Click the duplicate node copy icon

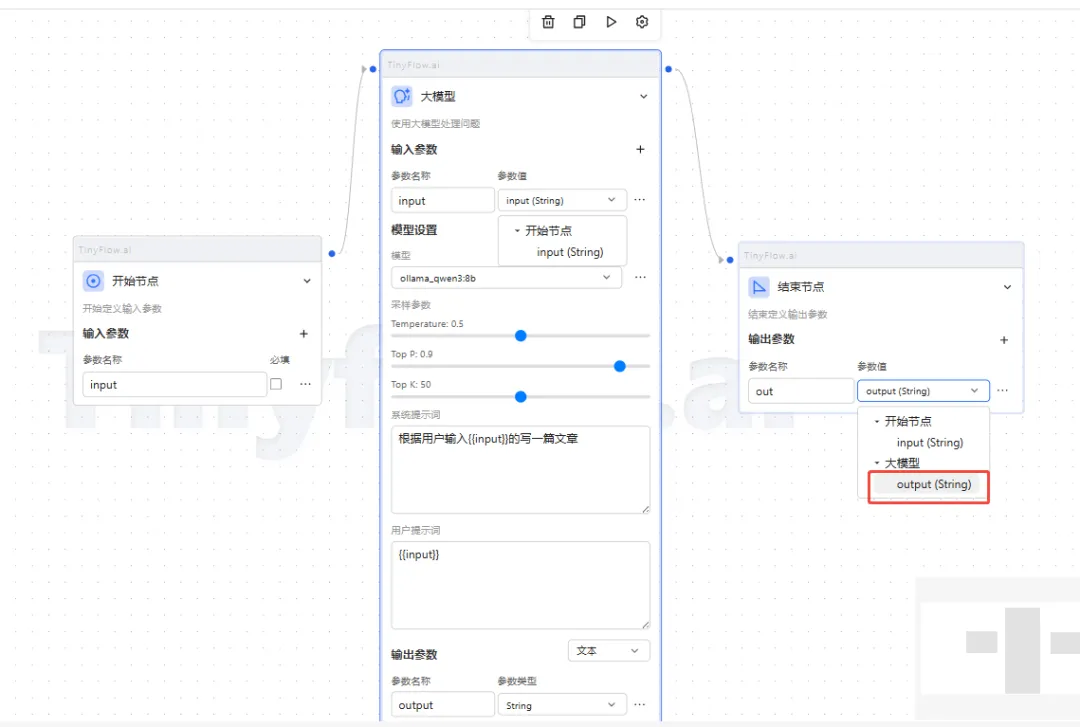(579, 22)
